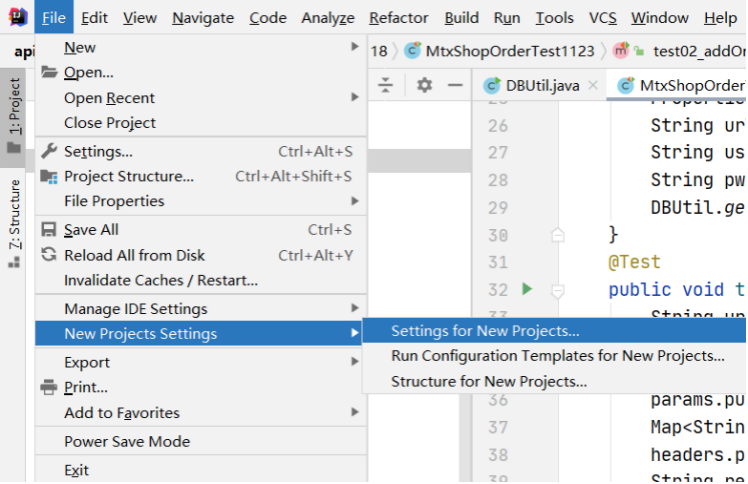This screenshot has width=748, height=484.
Task: Open the Window menu
Action: pyautogui.click(x=660, y=17)
